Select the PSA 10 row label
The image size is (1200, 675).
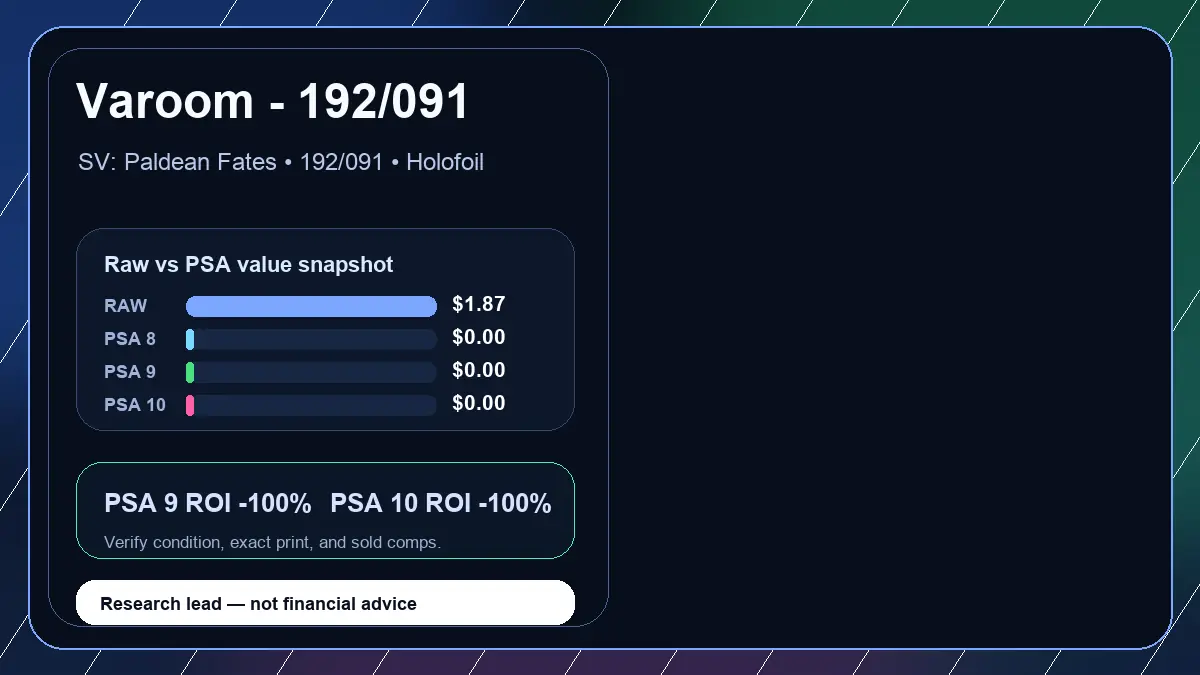135,405
